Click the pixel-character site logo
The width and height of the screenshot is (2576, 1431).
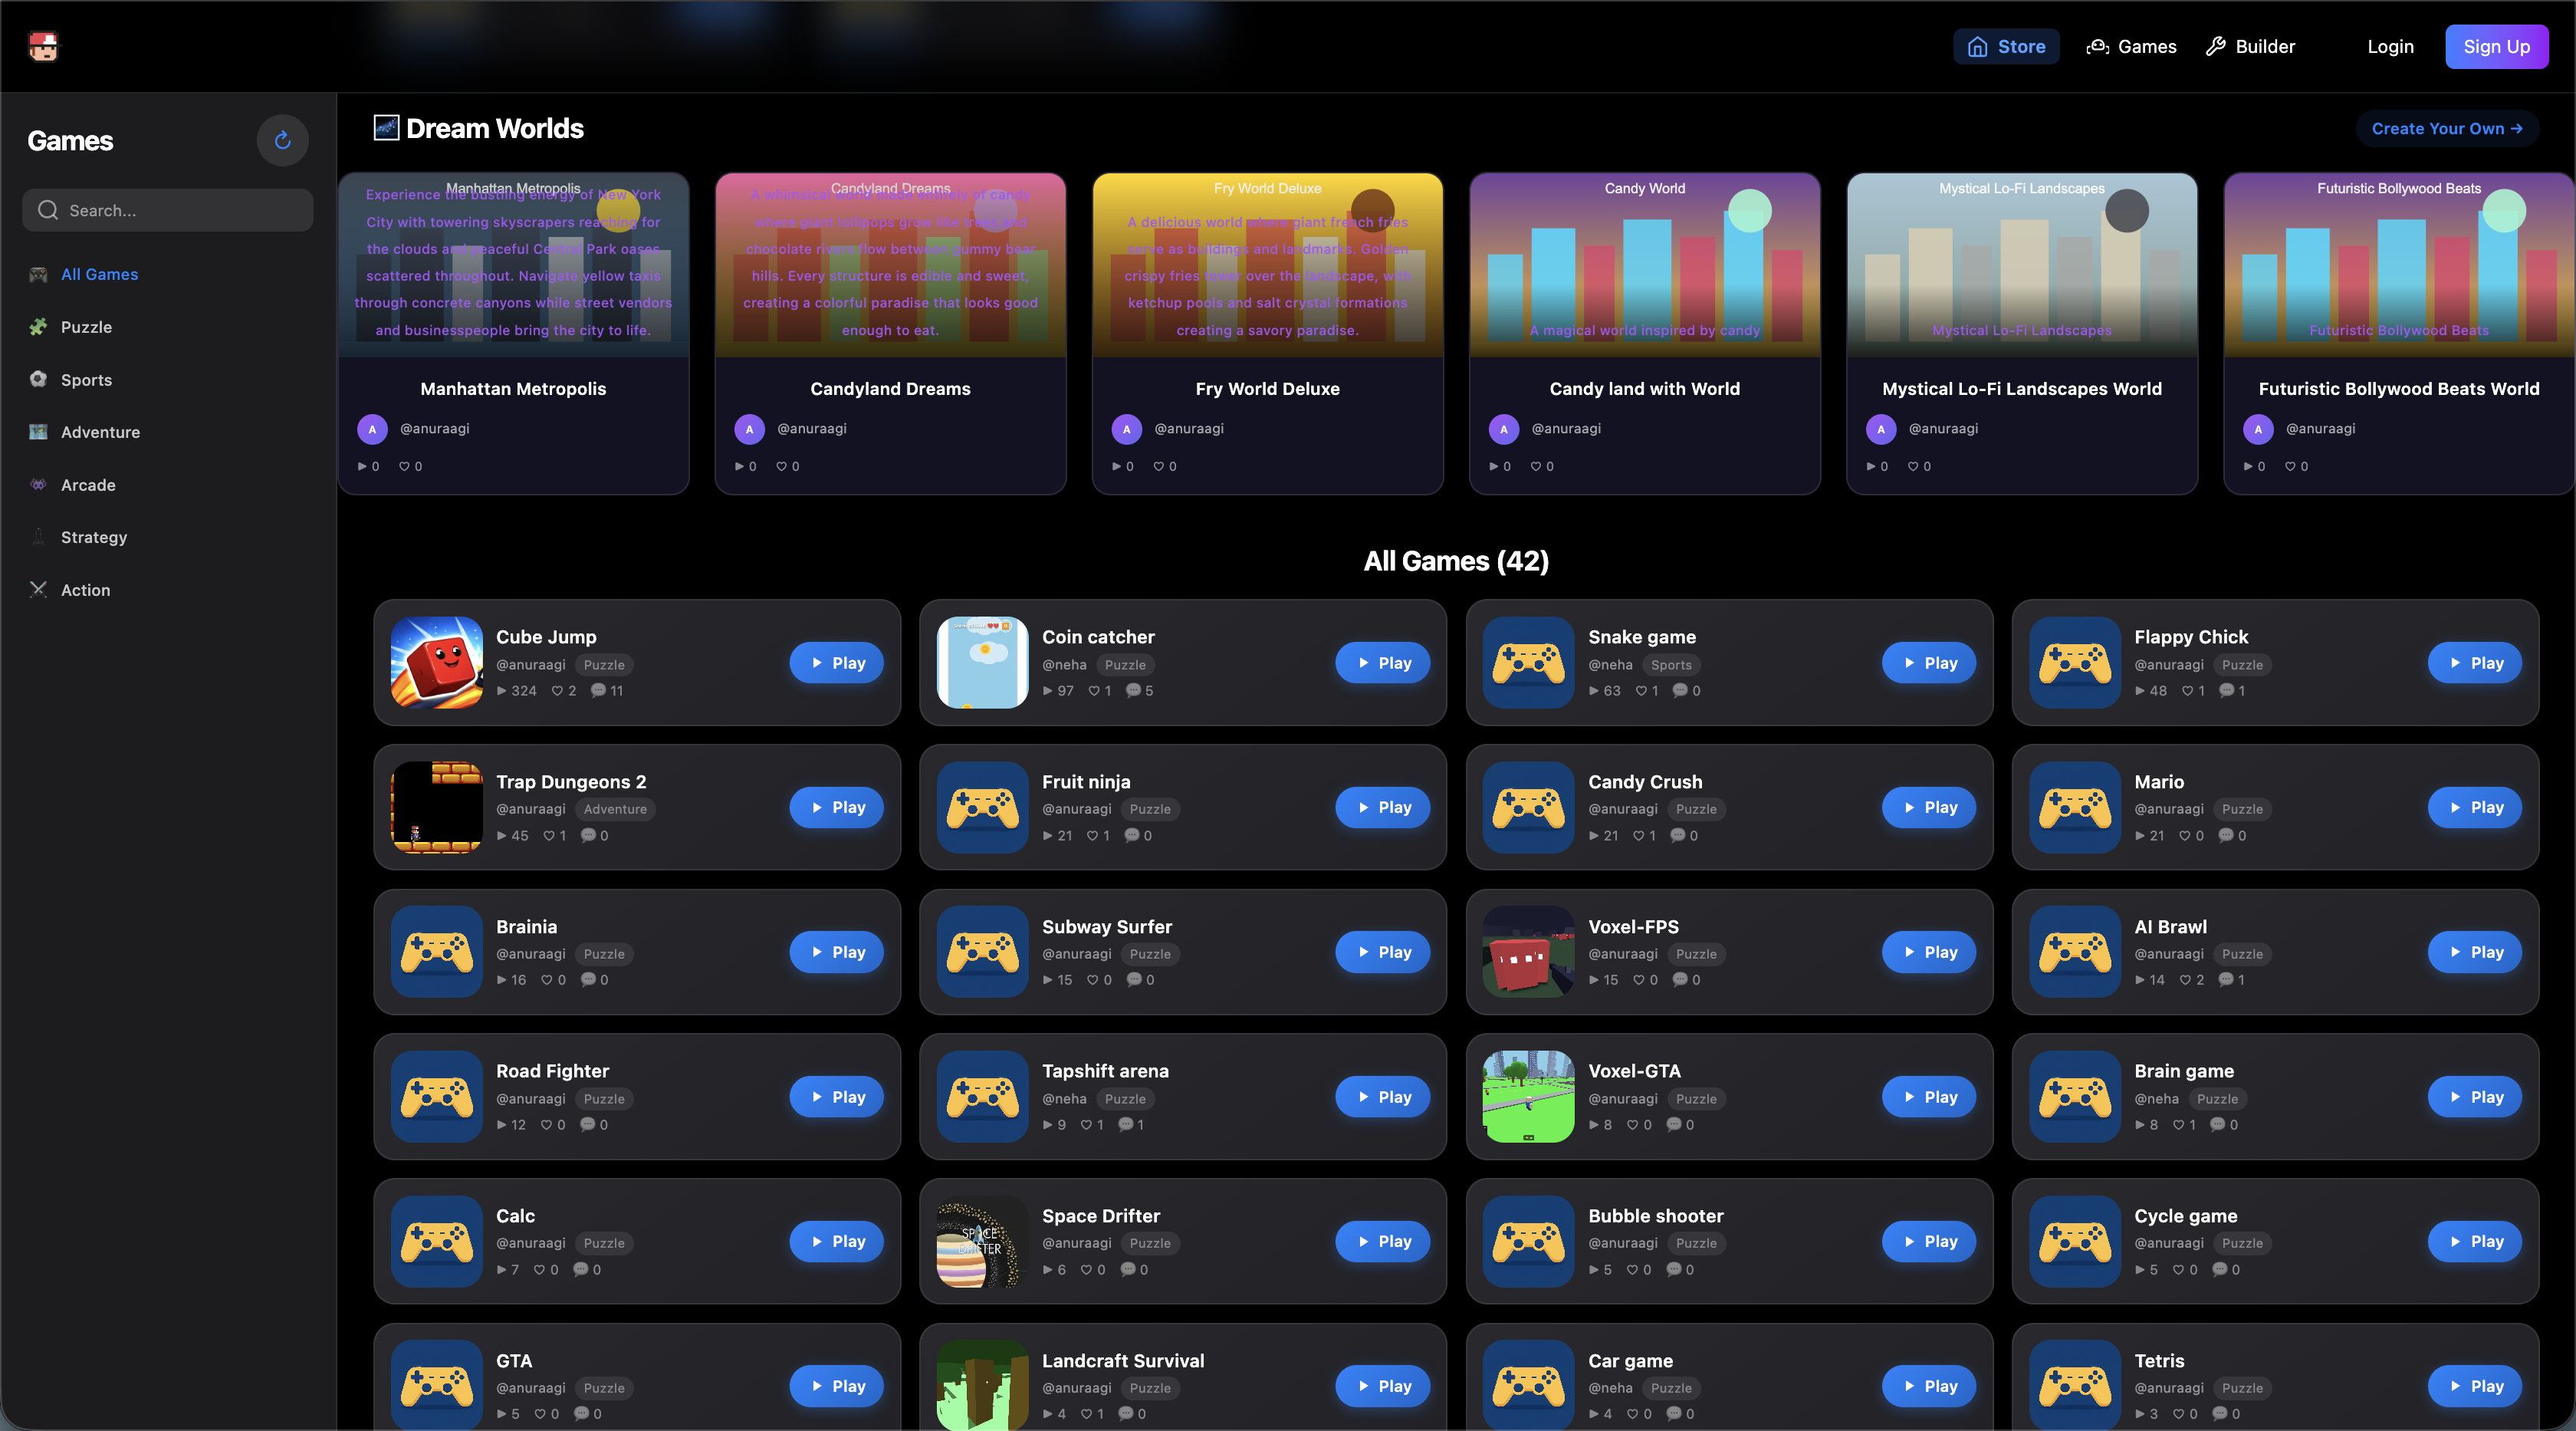[44, 46]
